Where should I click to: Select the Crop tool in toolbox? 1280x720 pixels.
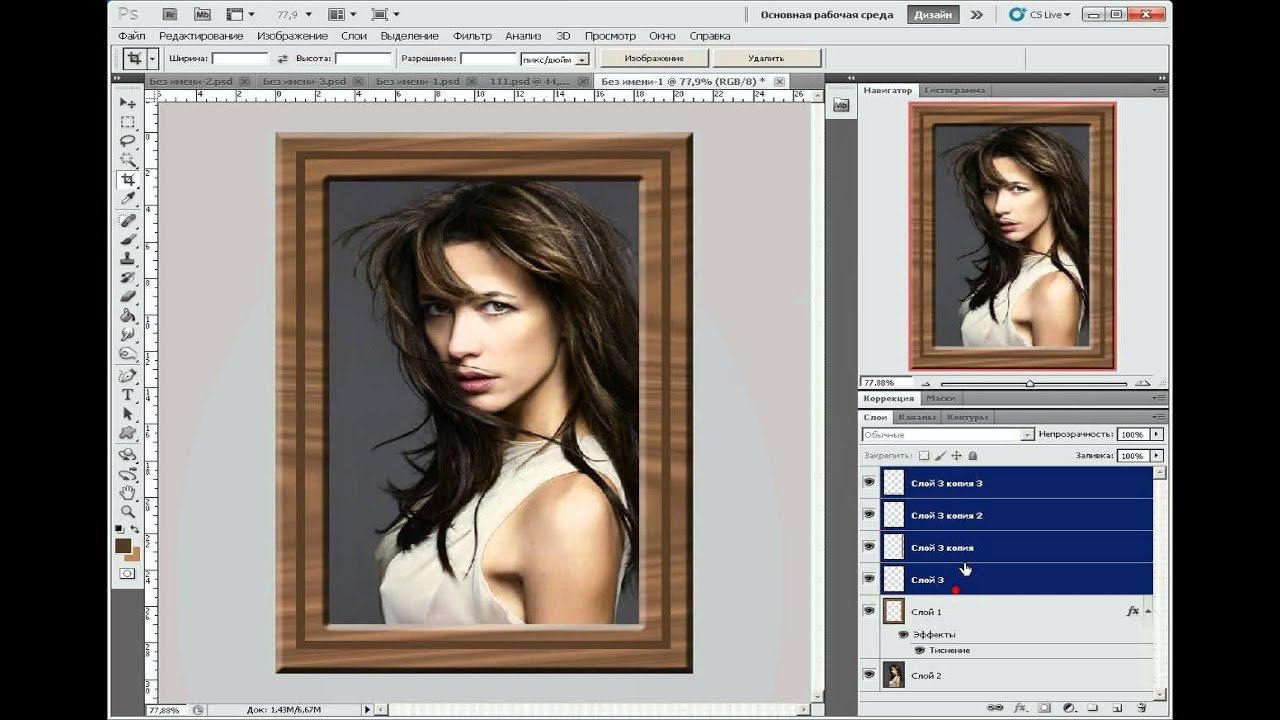128,180
